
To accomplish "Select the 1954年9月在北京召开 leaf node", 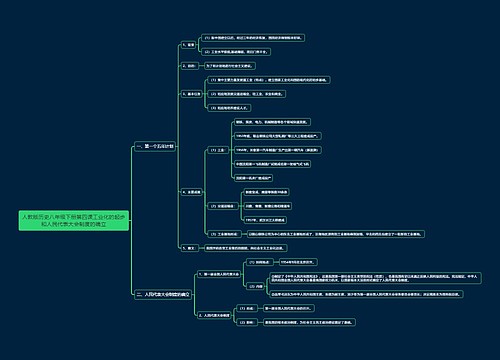I will pos(298,262).
